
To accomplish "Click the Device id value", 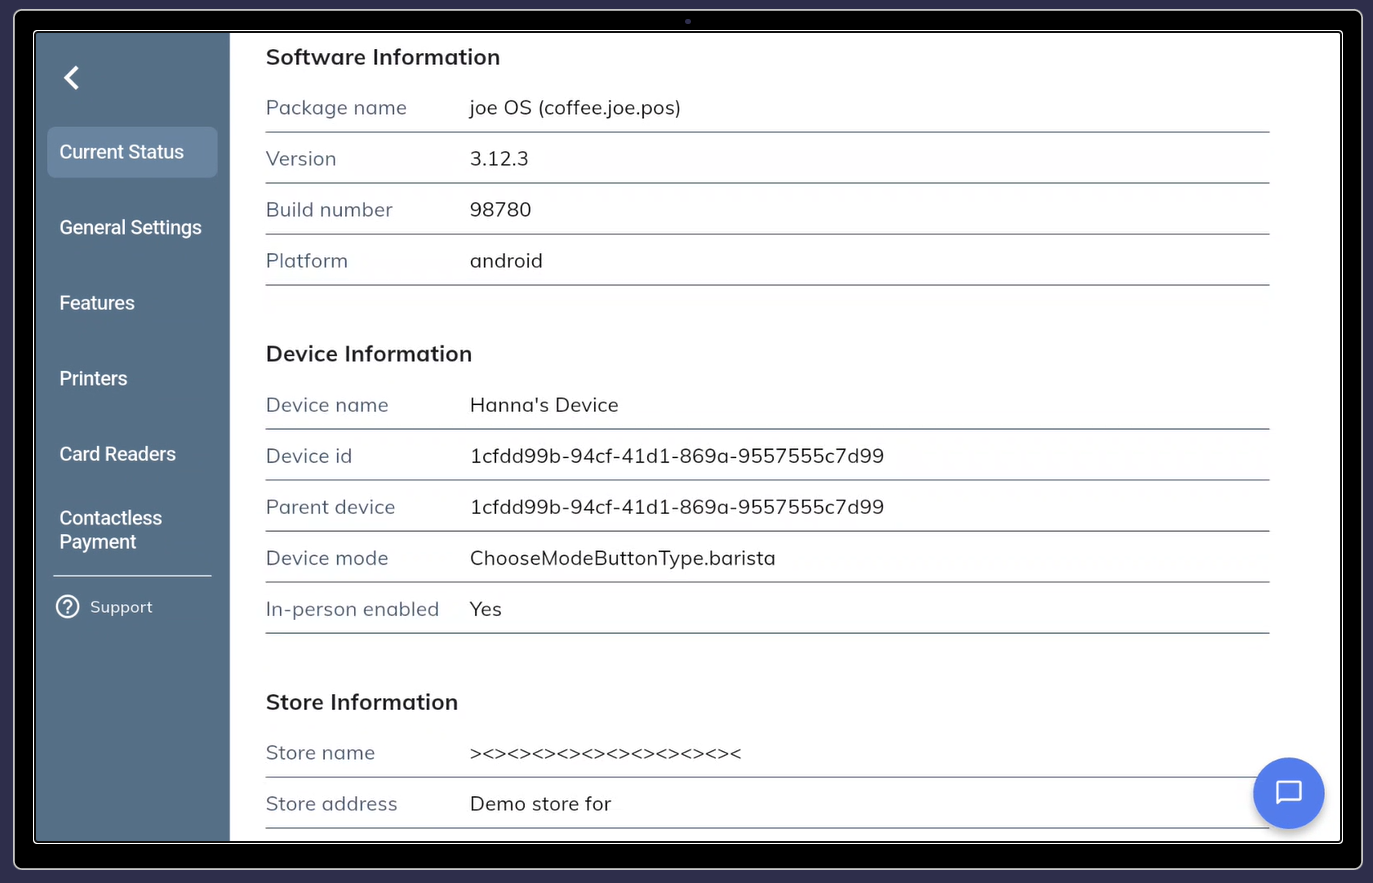I will [x=677, y=456].
